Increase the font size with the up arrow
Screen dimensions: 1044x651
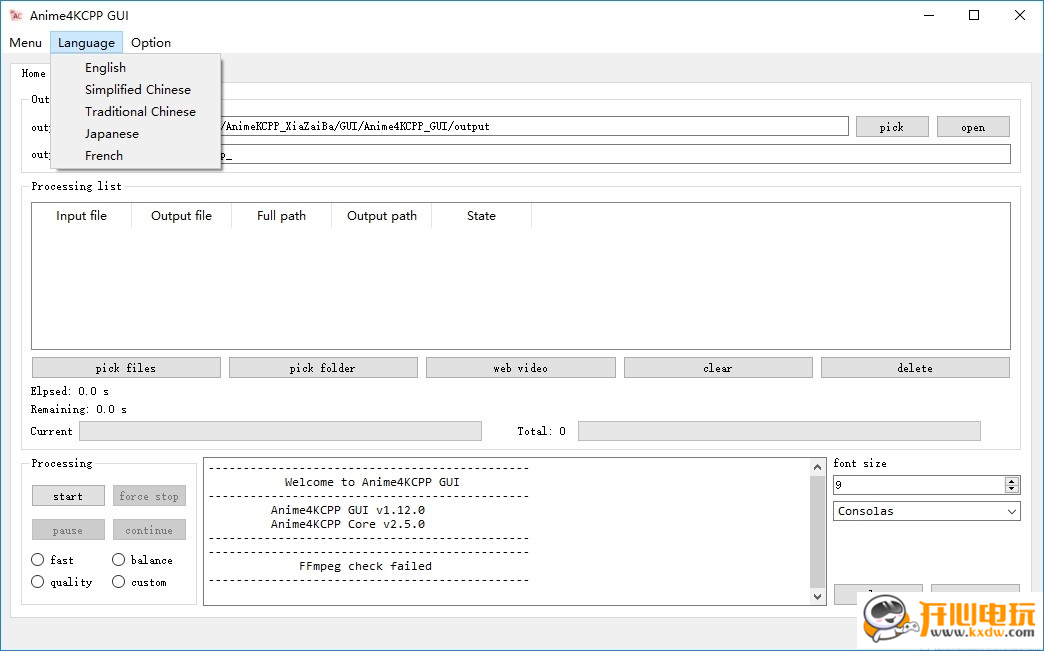point(1011,481)
